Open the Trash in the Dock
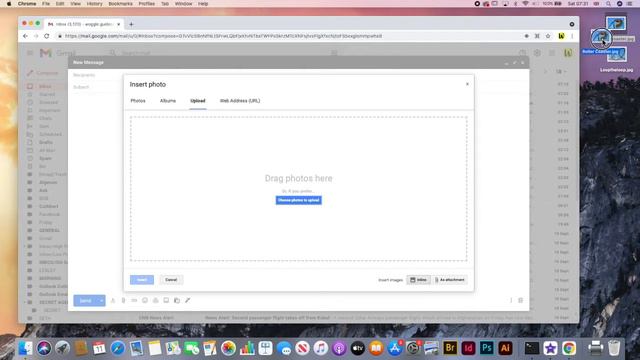640x360 pixels. click(614, 348)
